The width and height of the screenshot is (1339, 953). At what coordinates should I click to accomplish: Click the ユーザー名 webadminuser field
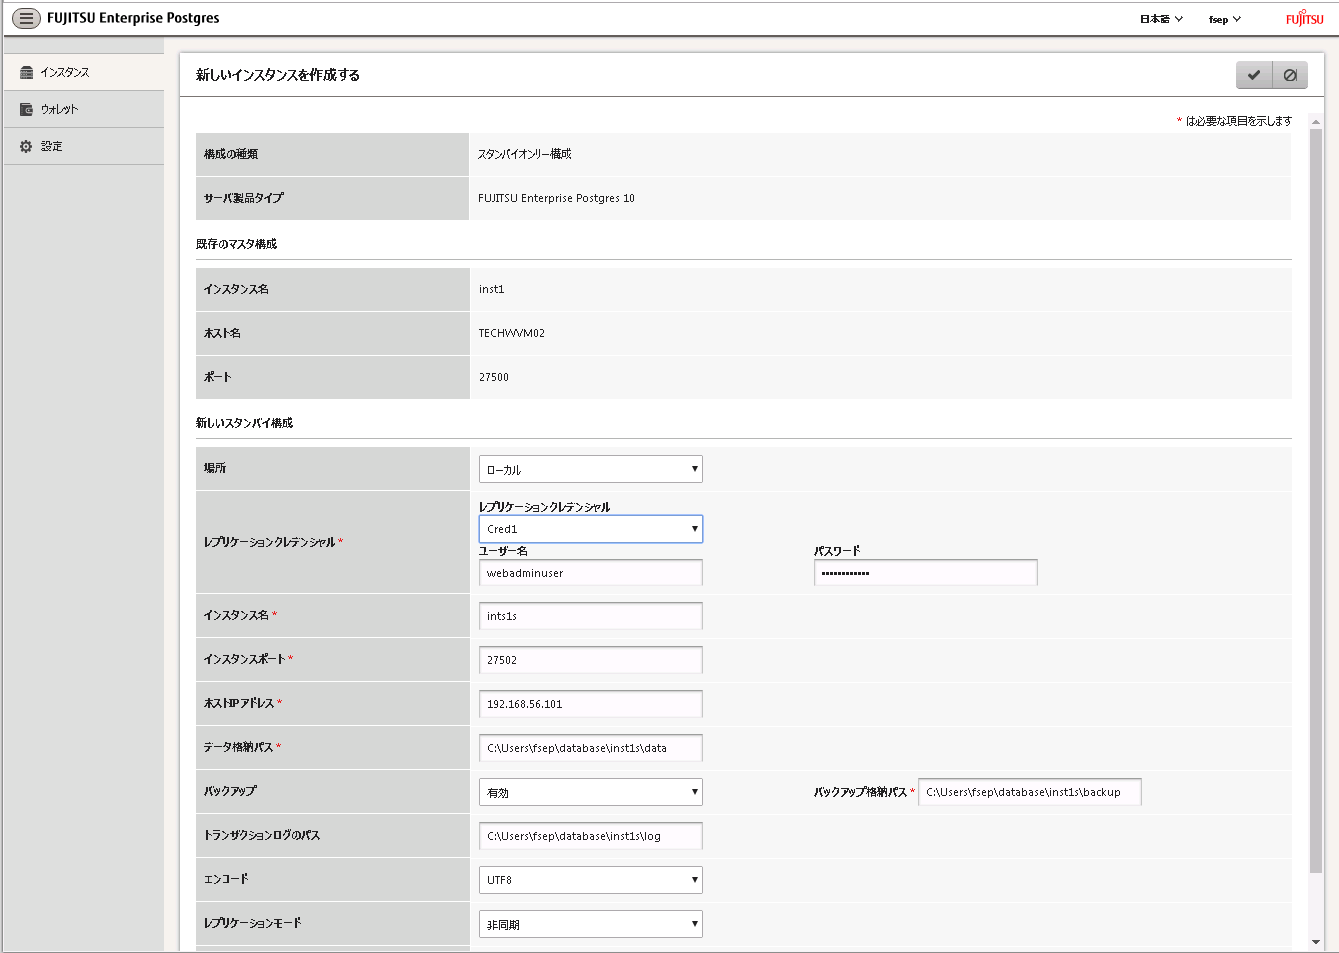pos(591,573)
